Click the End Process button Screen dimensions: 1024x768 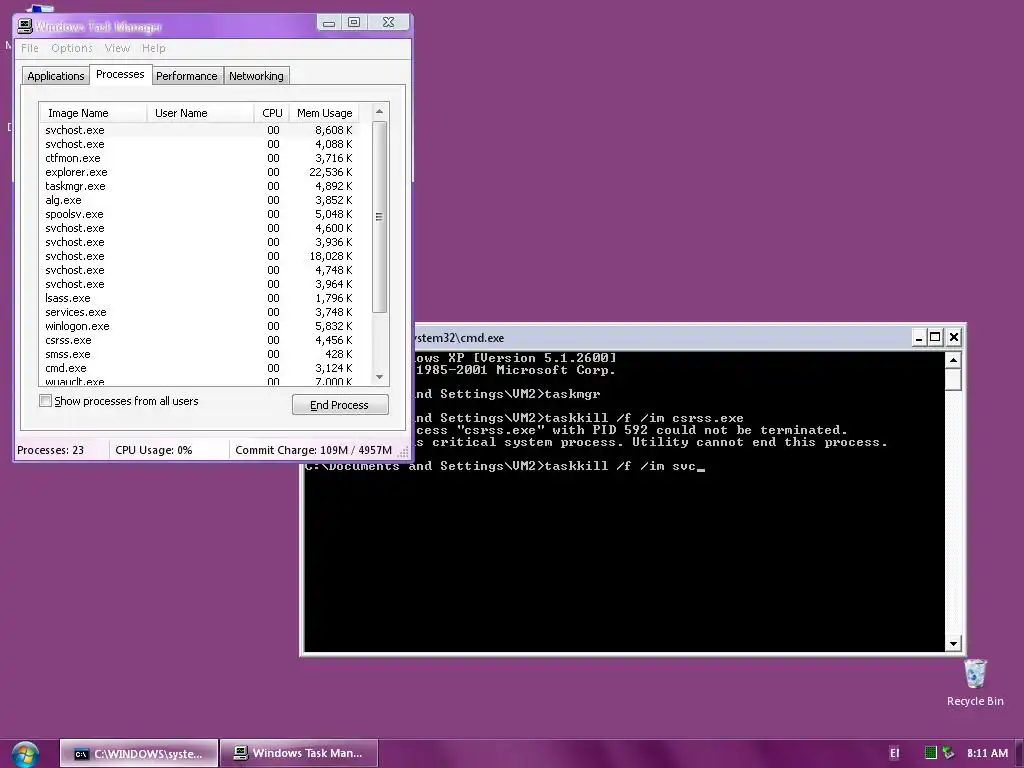pos(340,405)
